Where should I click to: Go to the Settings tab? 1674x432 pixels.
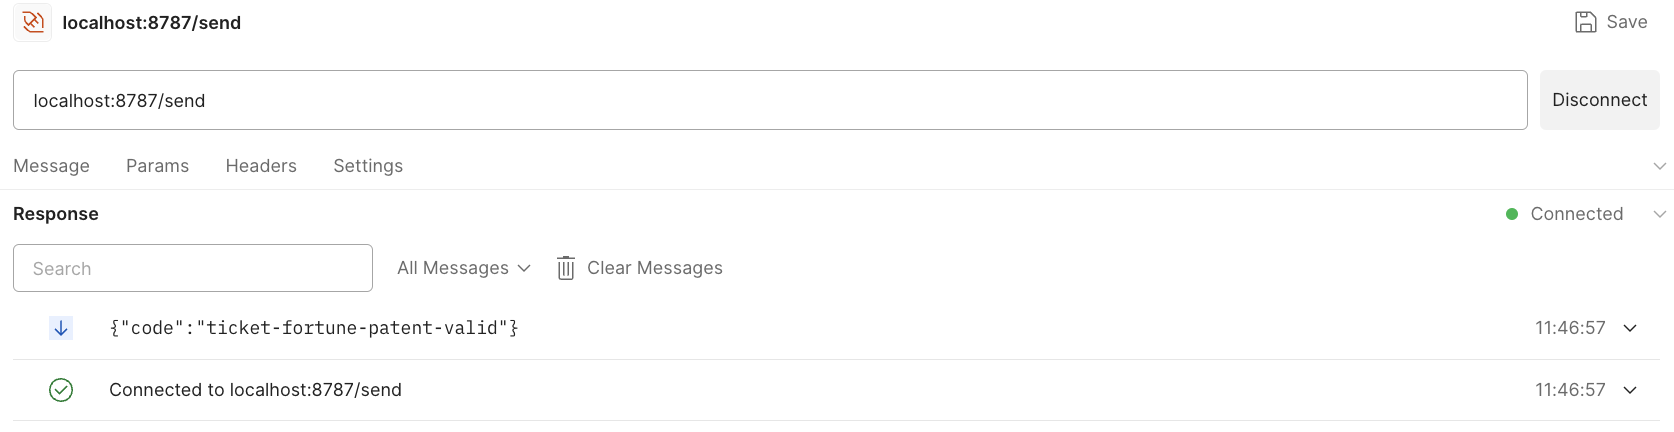coord(368,166)
